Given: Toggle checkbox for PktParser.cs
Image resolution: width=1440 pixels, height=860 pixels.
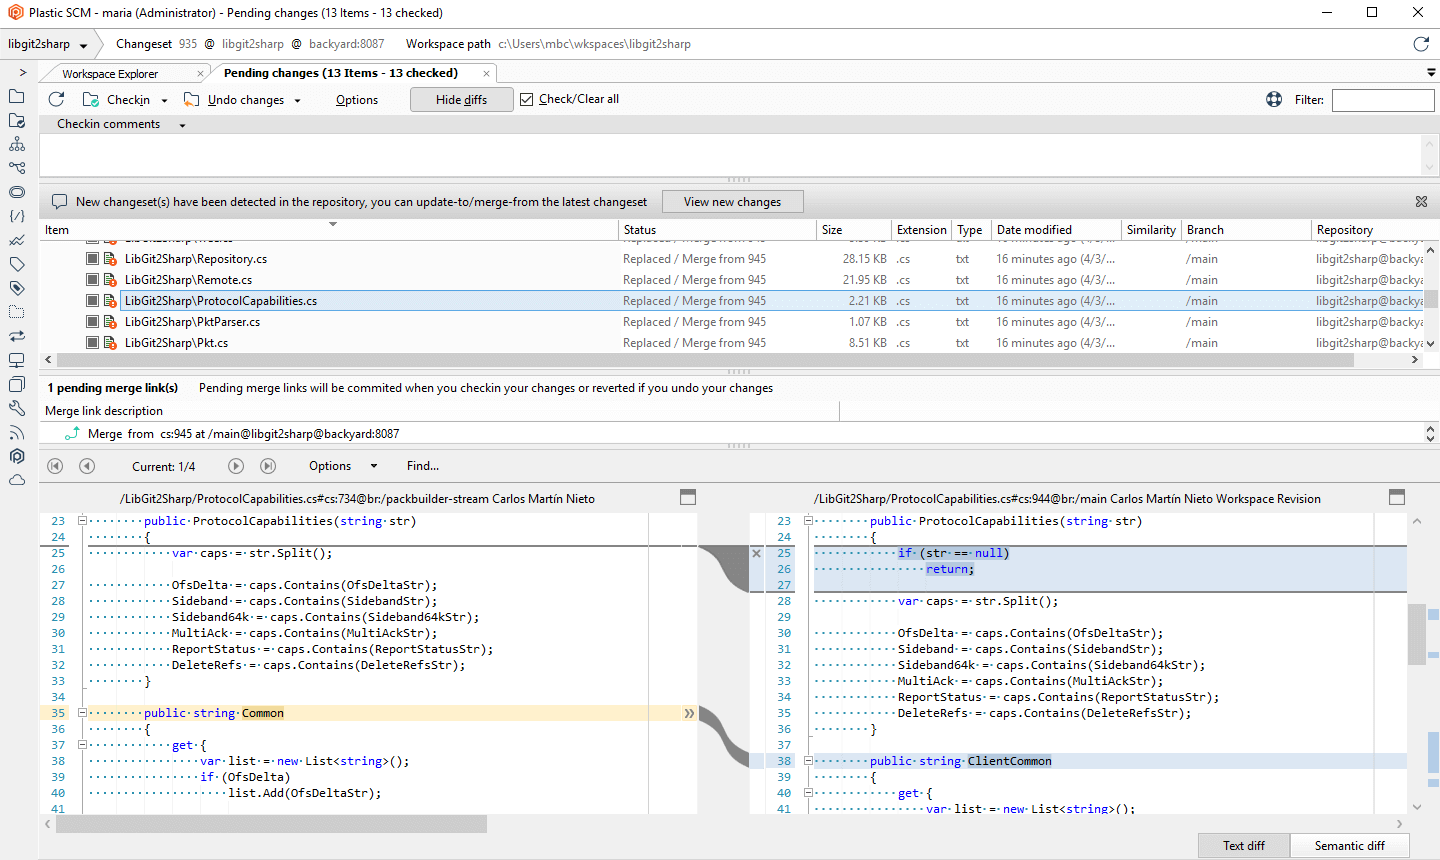Looking at the screenshot, I should coord(92,322).
